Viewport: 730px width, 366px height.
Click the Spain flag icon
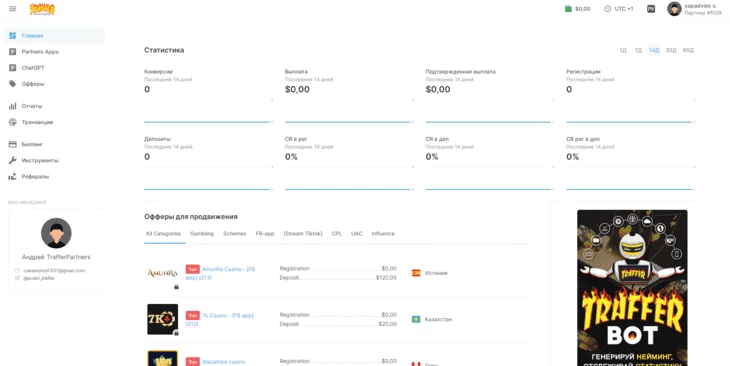coord(416,273)
